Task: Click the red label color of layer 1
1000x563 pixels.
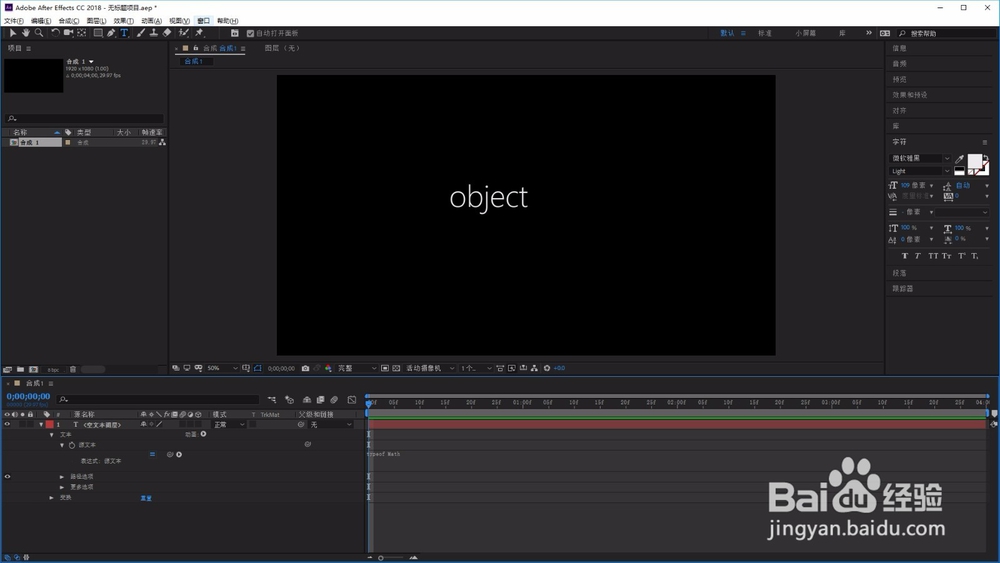Action: pyautogui.click(x=49, y=424)
